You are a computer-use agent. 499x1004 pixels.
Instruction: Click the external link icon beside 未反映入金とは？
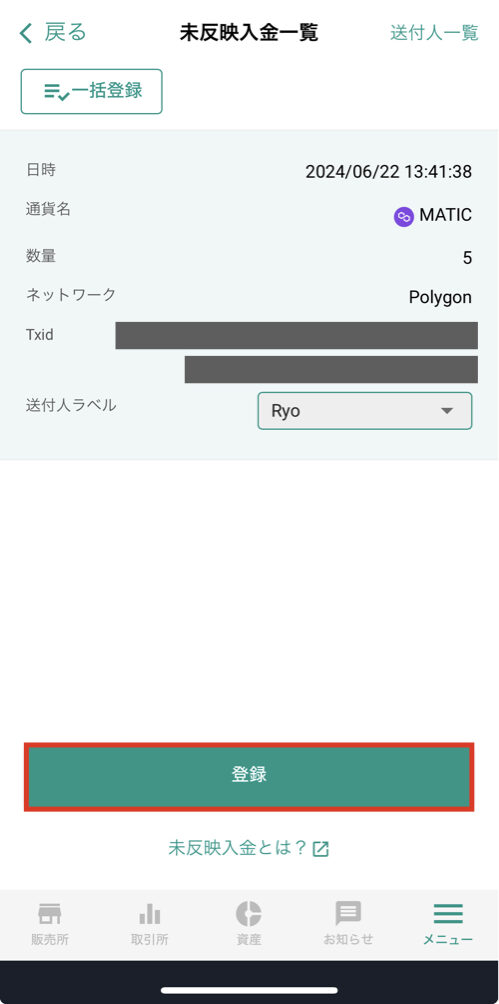[x=320, y=850]
